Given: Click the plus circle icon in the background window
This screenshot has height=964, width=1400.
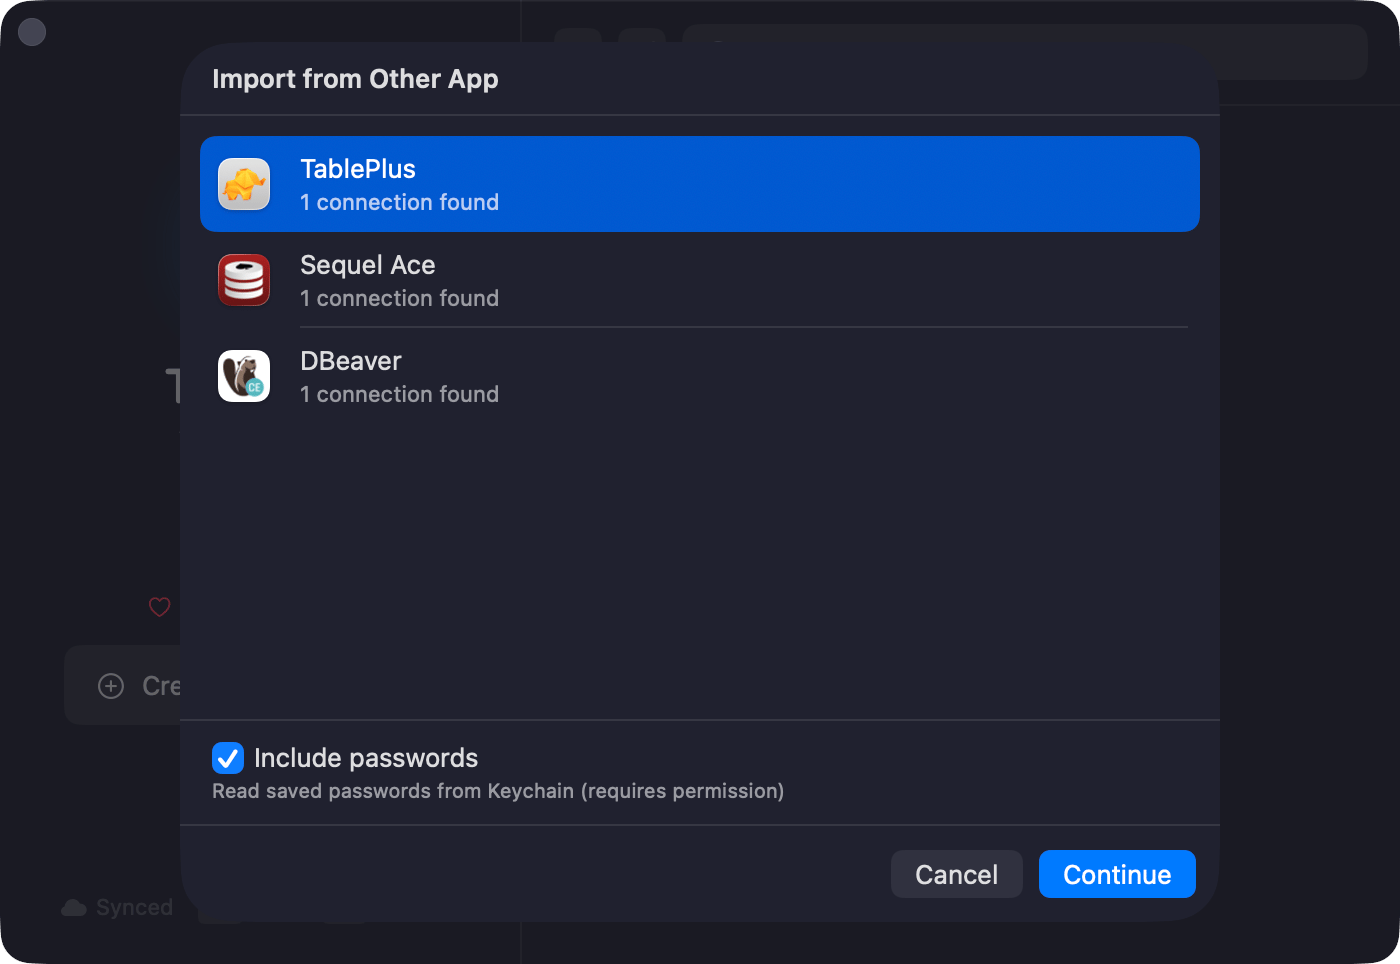Looking at the screenshot, I should coord(111,686).
